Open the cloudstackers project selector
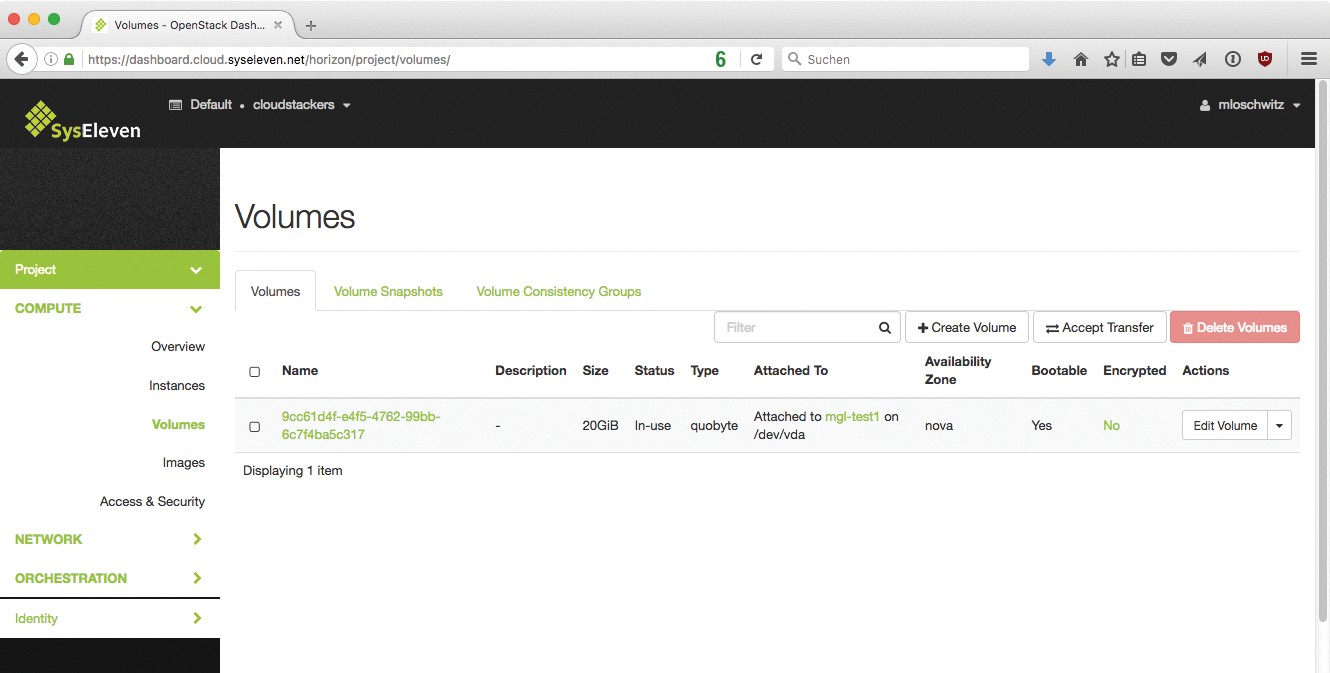The width and height of the screenshot is (1330, 673). pyautogui.click(x=301, y=105)
